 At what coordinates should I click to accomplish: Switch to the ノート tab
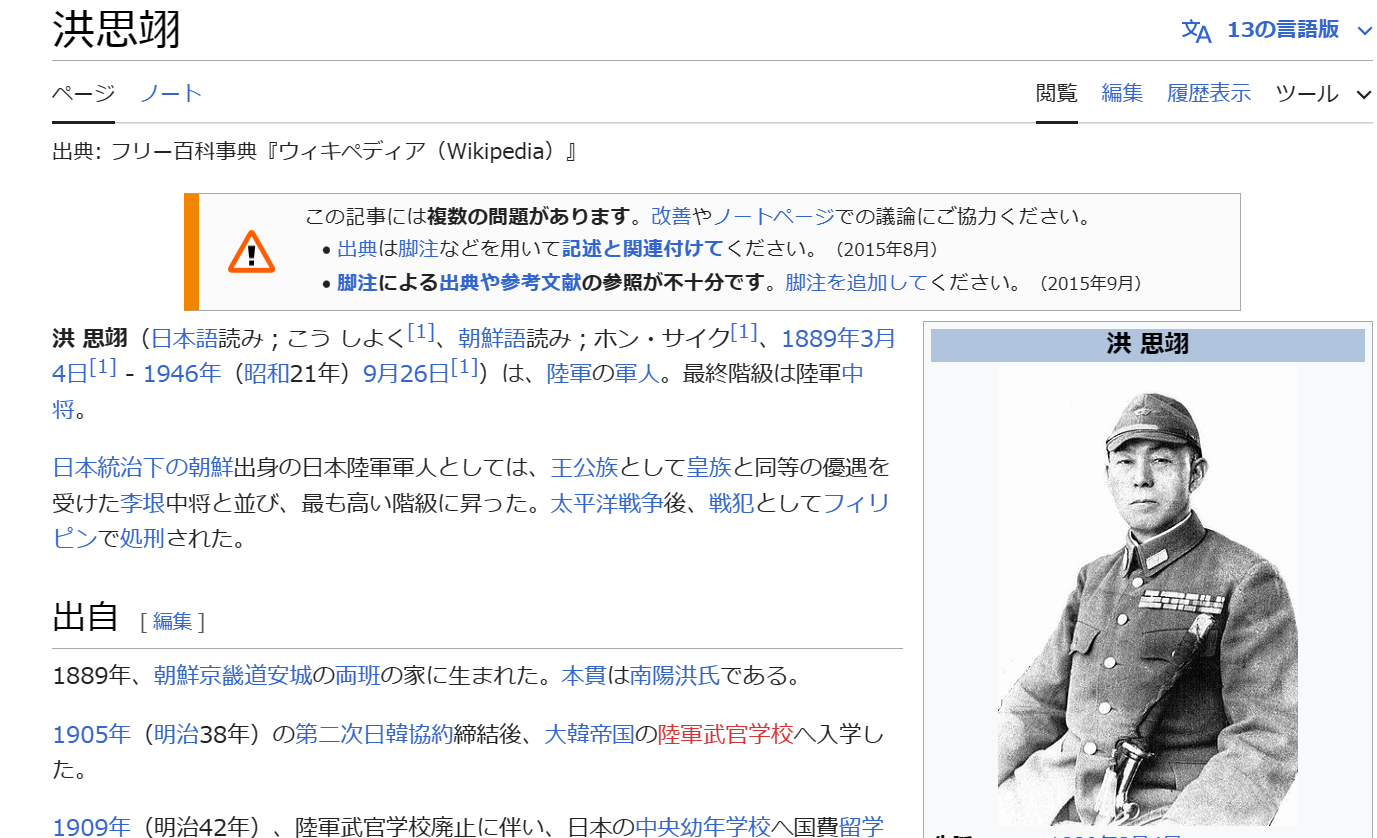[x=171, y=94]
